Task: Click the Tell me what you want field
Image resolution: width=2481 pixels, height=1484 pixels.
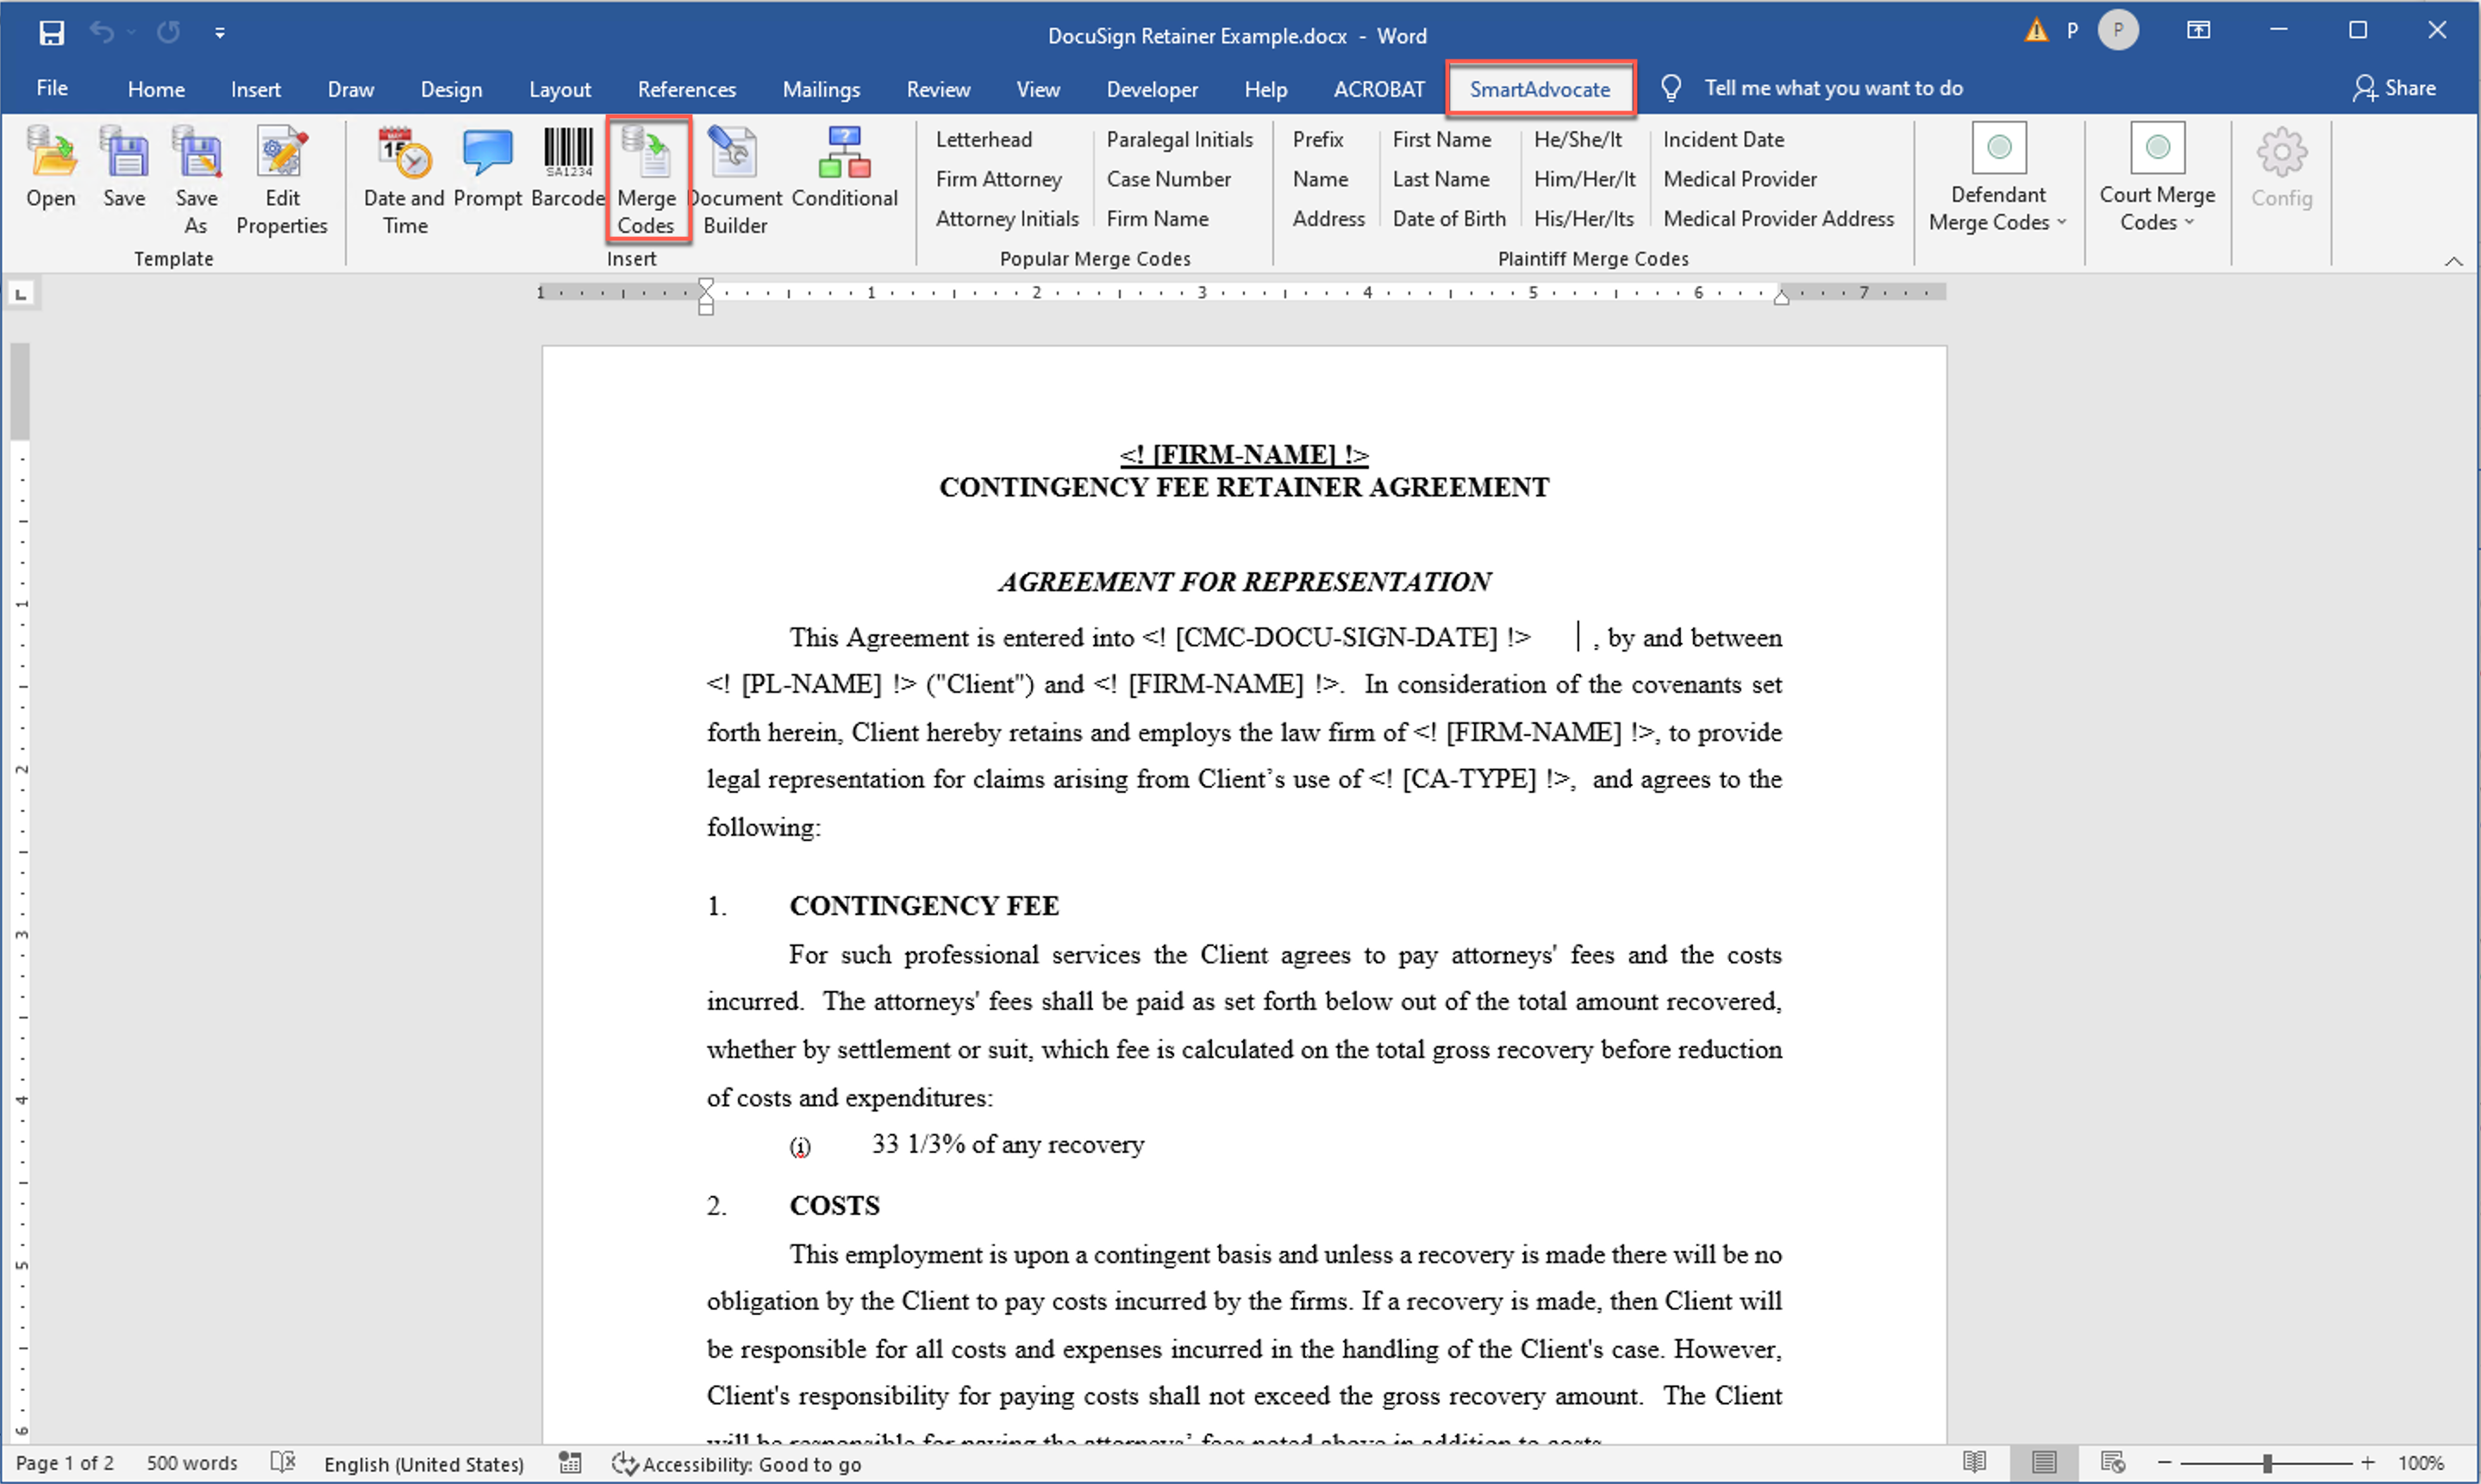Action: (1832, 88)
